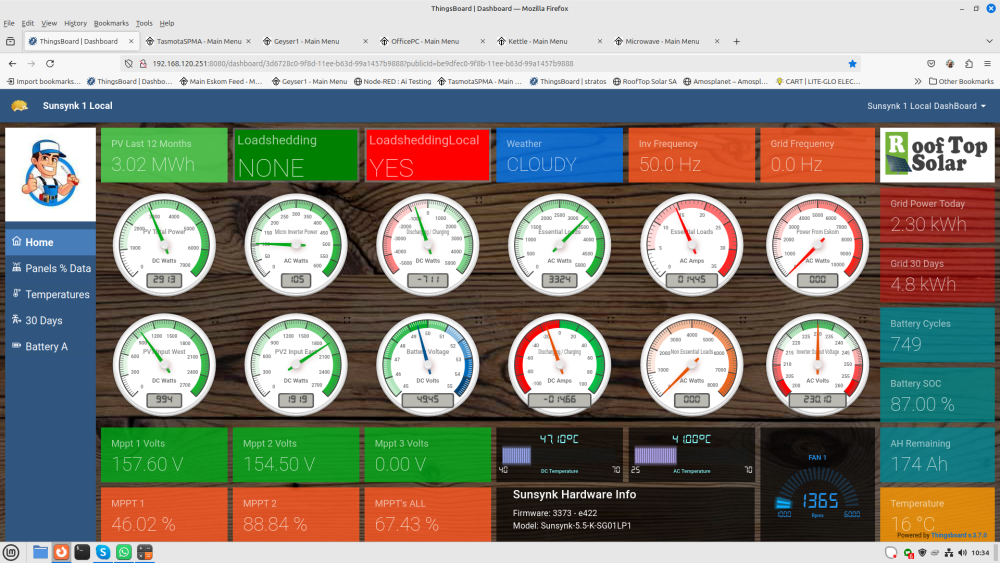Viewport: 1000px width, 563px height.
Task: Click the Battery A battery icon
Action: pyautogui.click(x=17, y=346)
